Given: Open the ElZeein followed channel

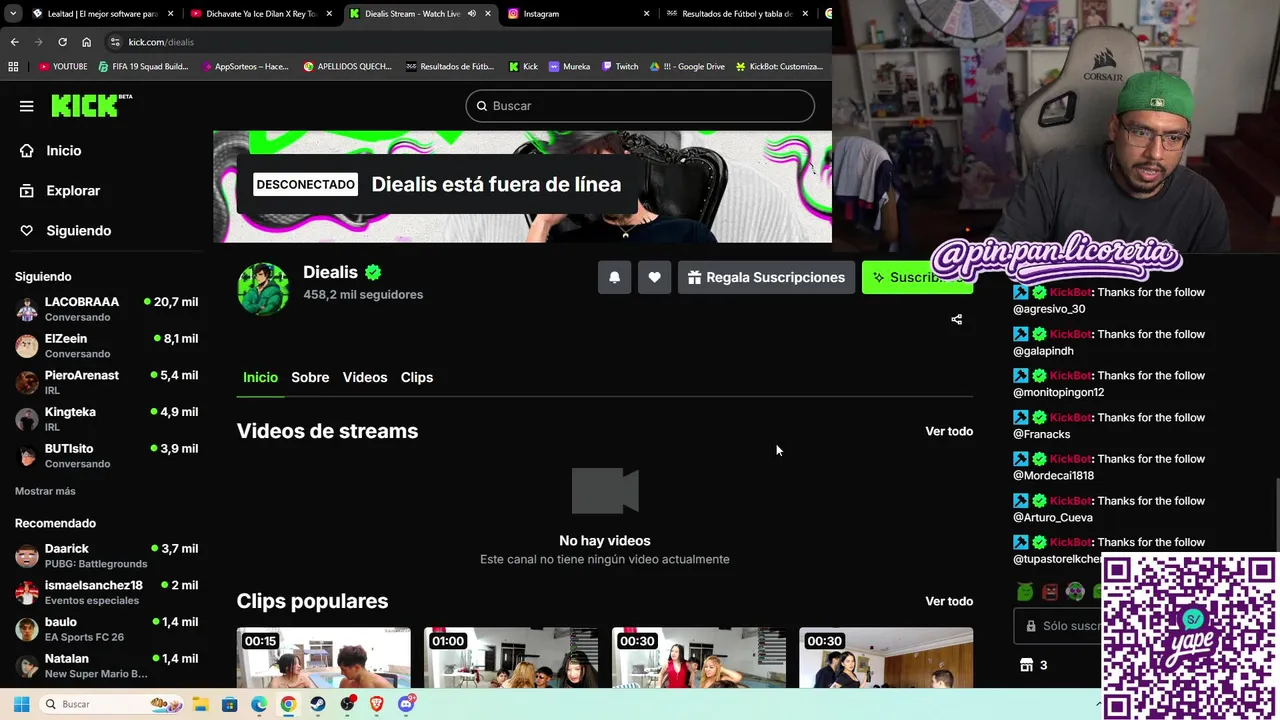Looking at the screenshot, I should tap(106, 346).
